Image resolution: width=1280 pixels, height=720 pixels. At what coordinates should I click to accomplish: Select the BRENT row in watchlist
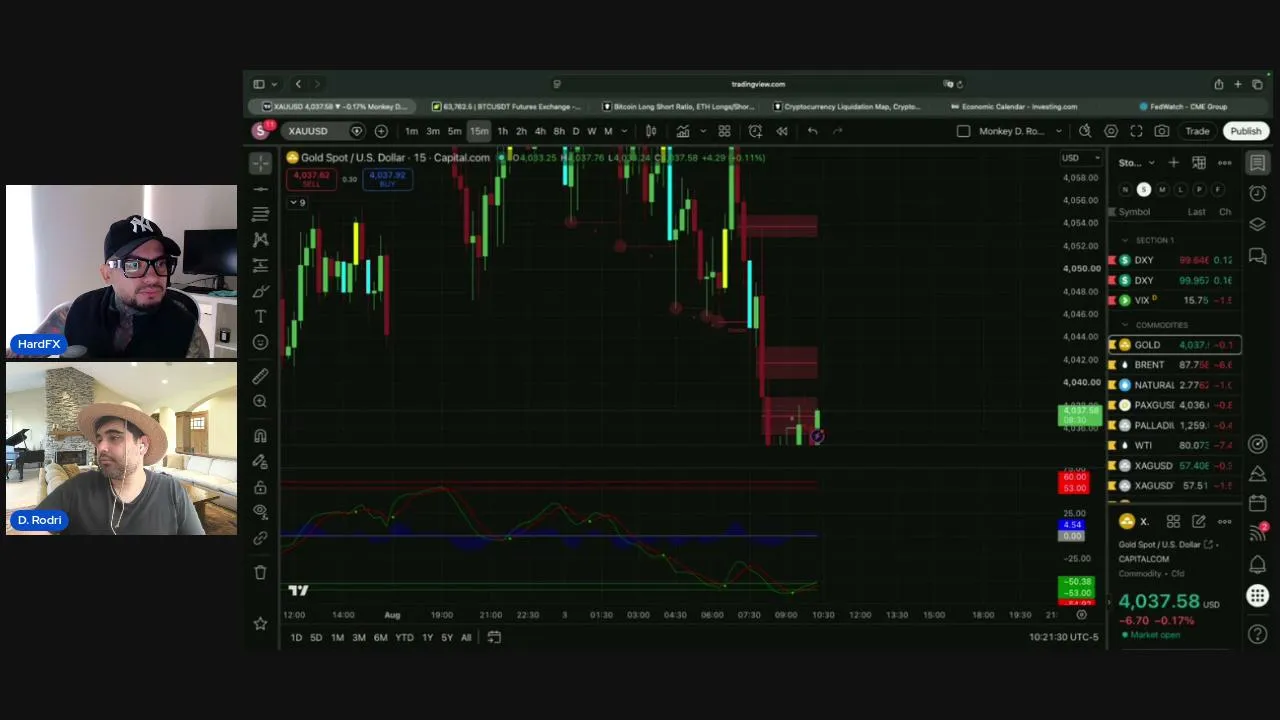point(1175,365)
